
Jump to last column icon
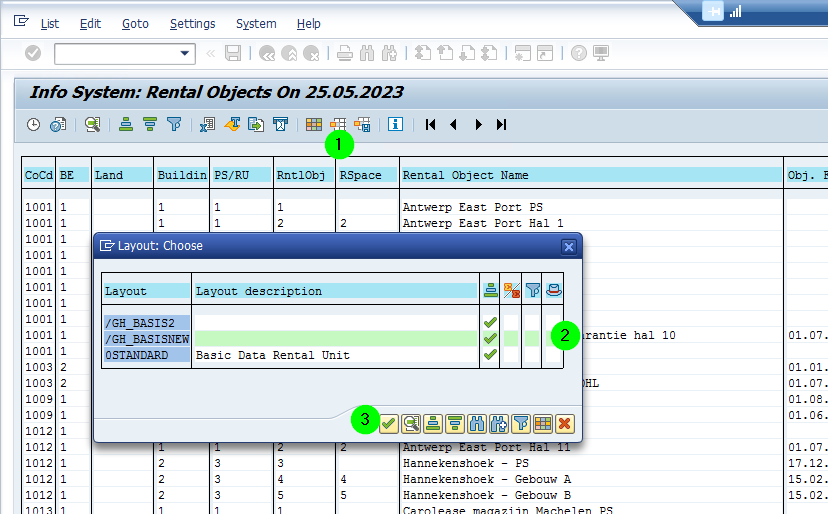(x=501, y=125)
